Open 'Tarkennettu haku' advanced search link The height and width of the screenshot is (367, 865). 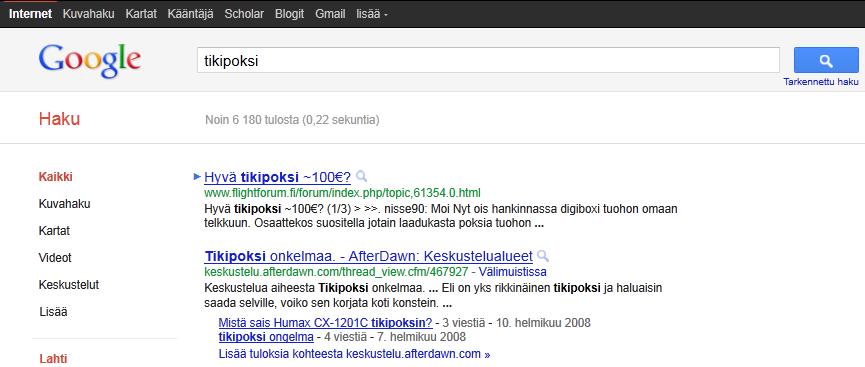pyautogui.click(x=821, y=82)
